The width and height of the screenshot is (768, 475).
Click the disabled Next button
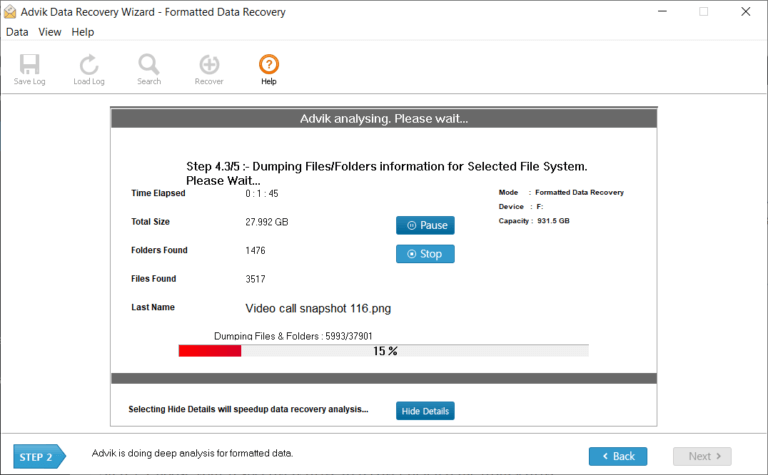point(702,456)
